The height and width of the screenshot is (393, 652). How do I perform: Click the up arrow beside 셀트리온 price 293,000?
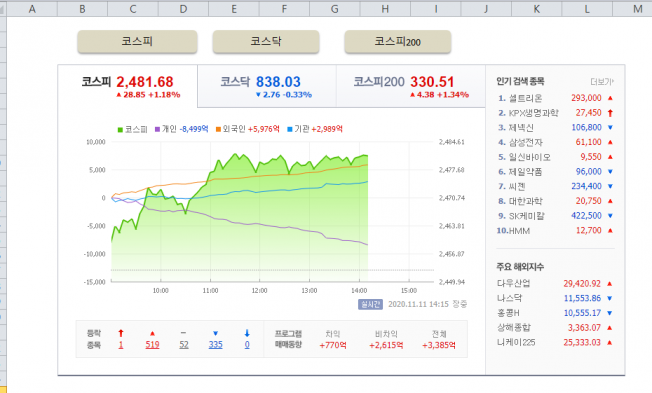[x=610, y=98]
